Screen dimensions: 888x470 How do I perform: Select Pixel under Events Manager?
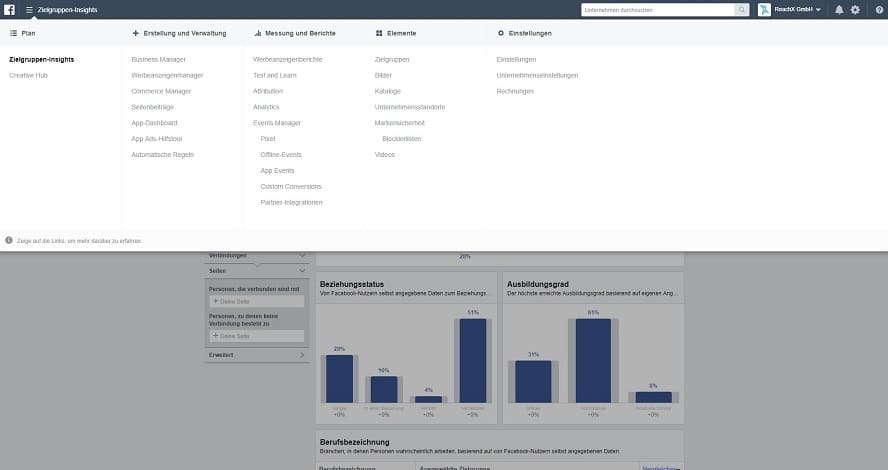(x=268, y=139)
